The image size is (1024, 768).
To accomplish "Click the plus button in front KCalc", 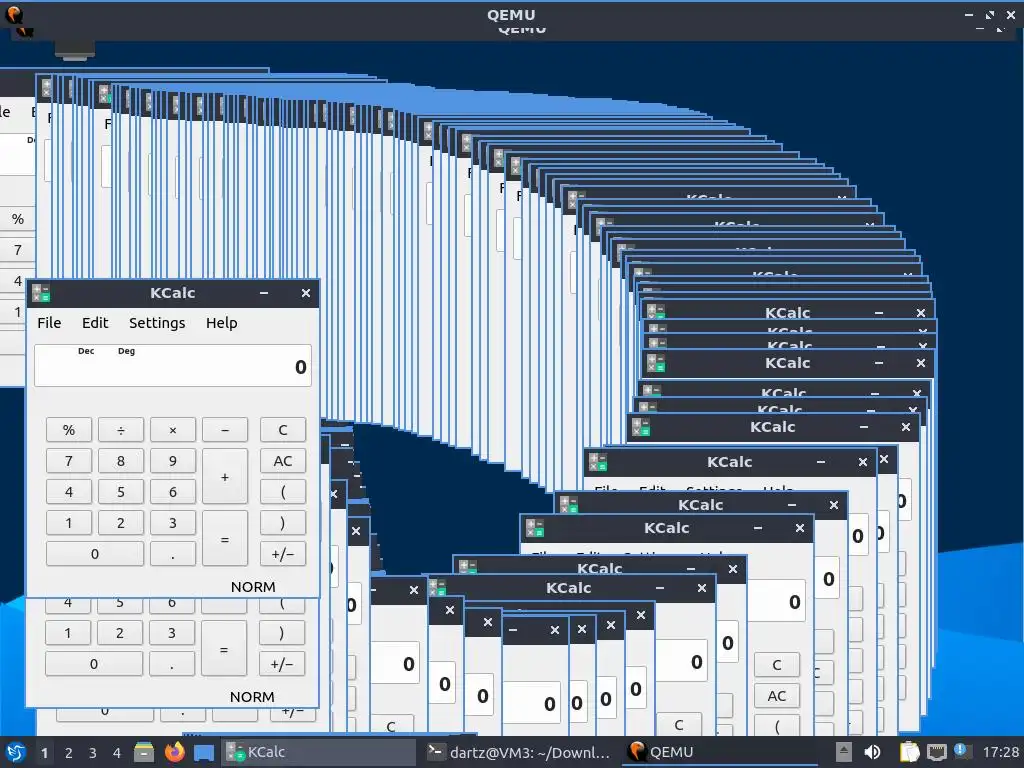I will [x=225, y=477].
